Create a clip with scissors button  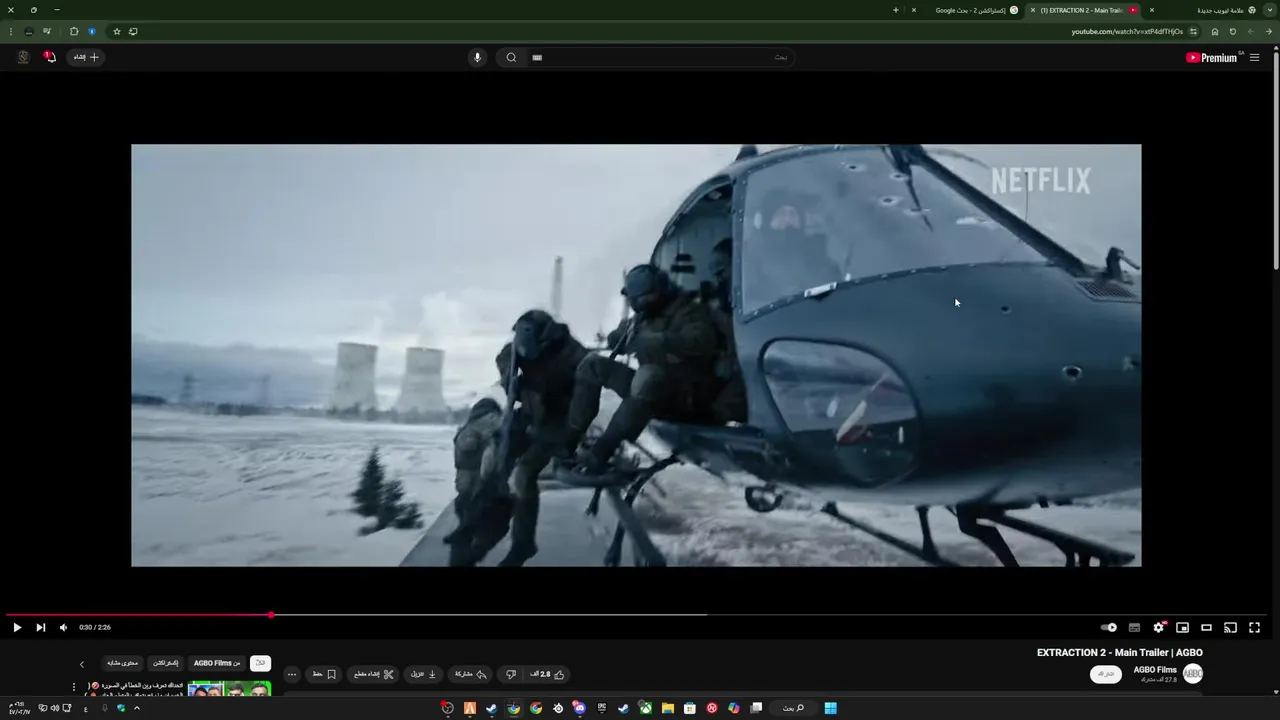(374, 674)
